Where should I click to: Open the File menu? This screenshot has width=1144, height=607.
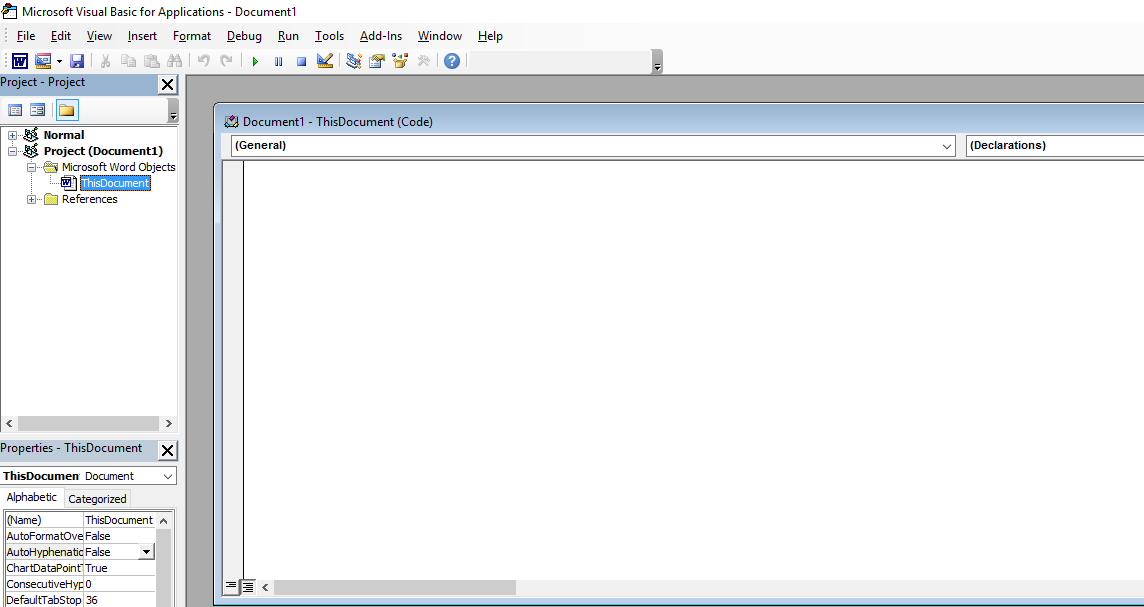pos(26,36)
